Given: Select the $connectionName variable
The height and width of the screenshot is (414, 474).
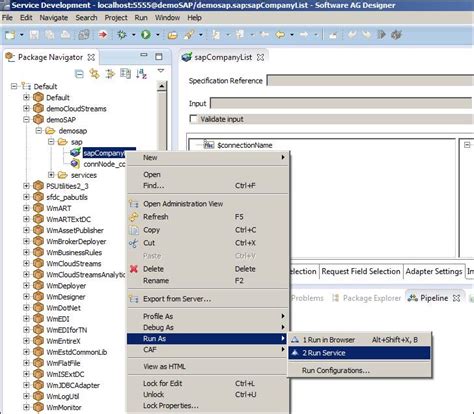Looking at the screenshot, I should coord(244,145).
